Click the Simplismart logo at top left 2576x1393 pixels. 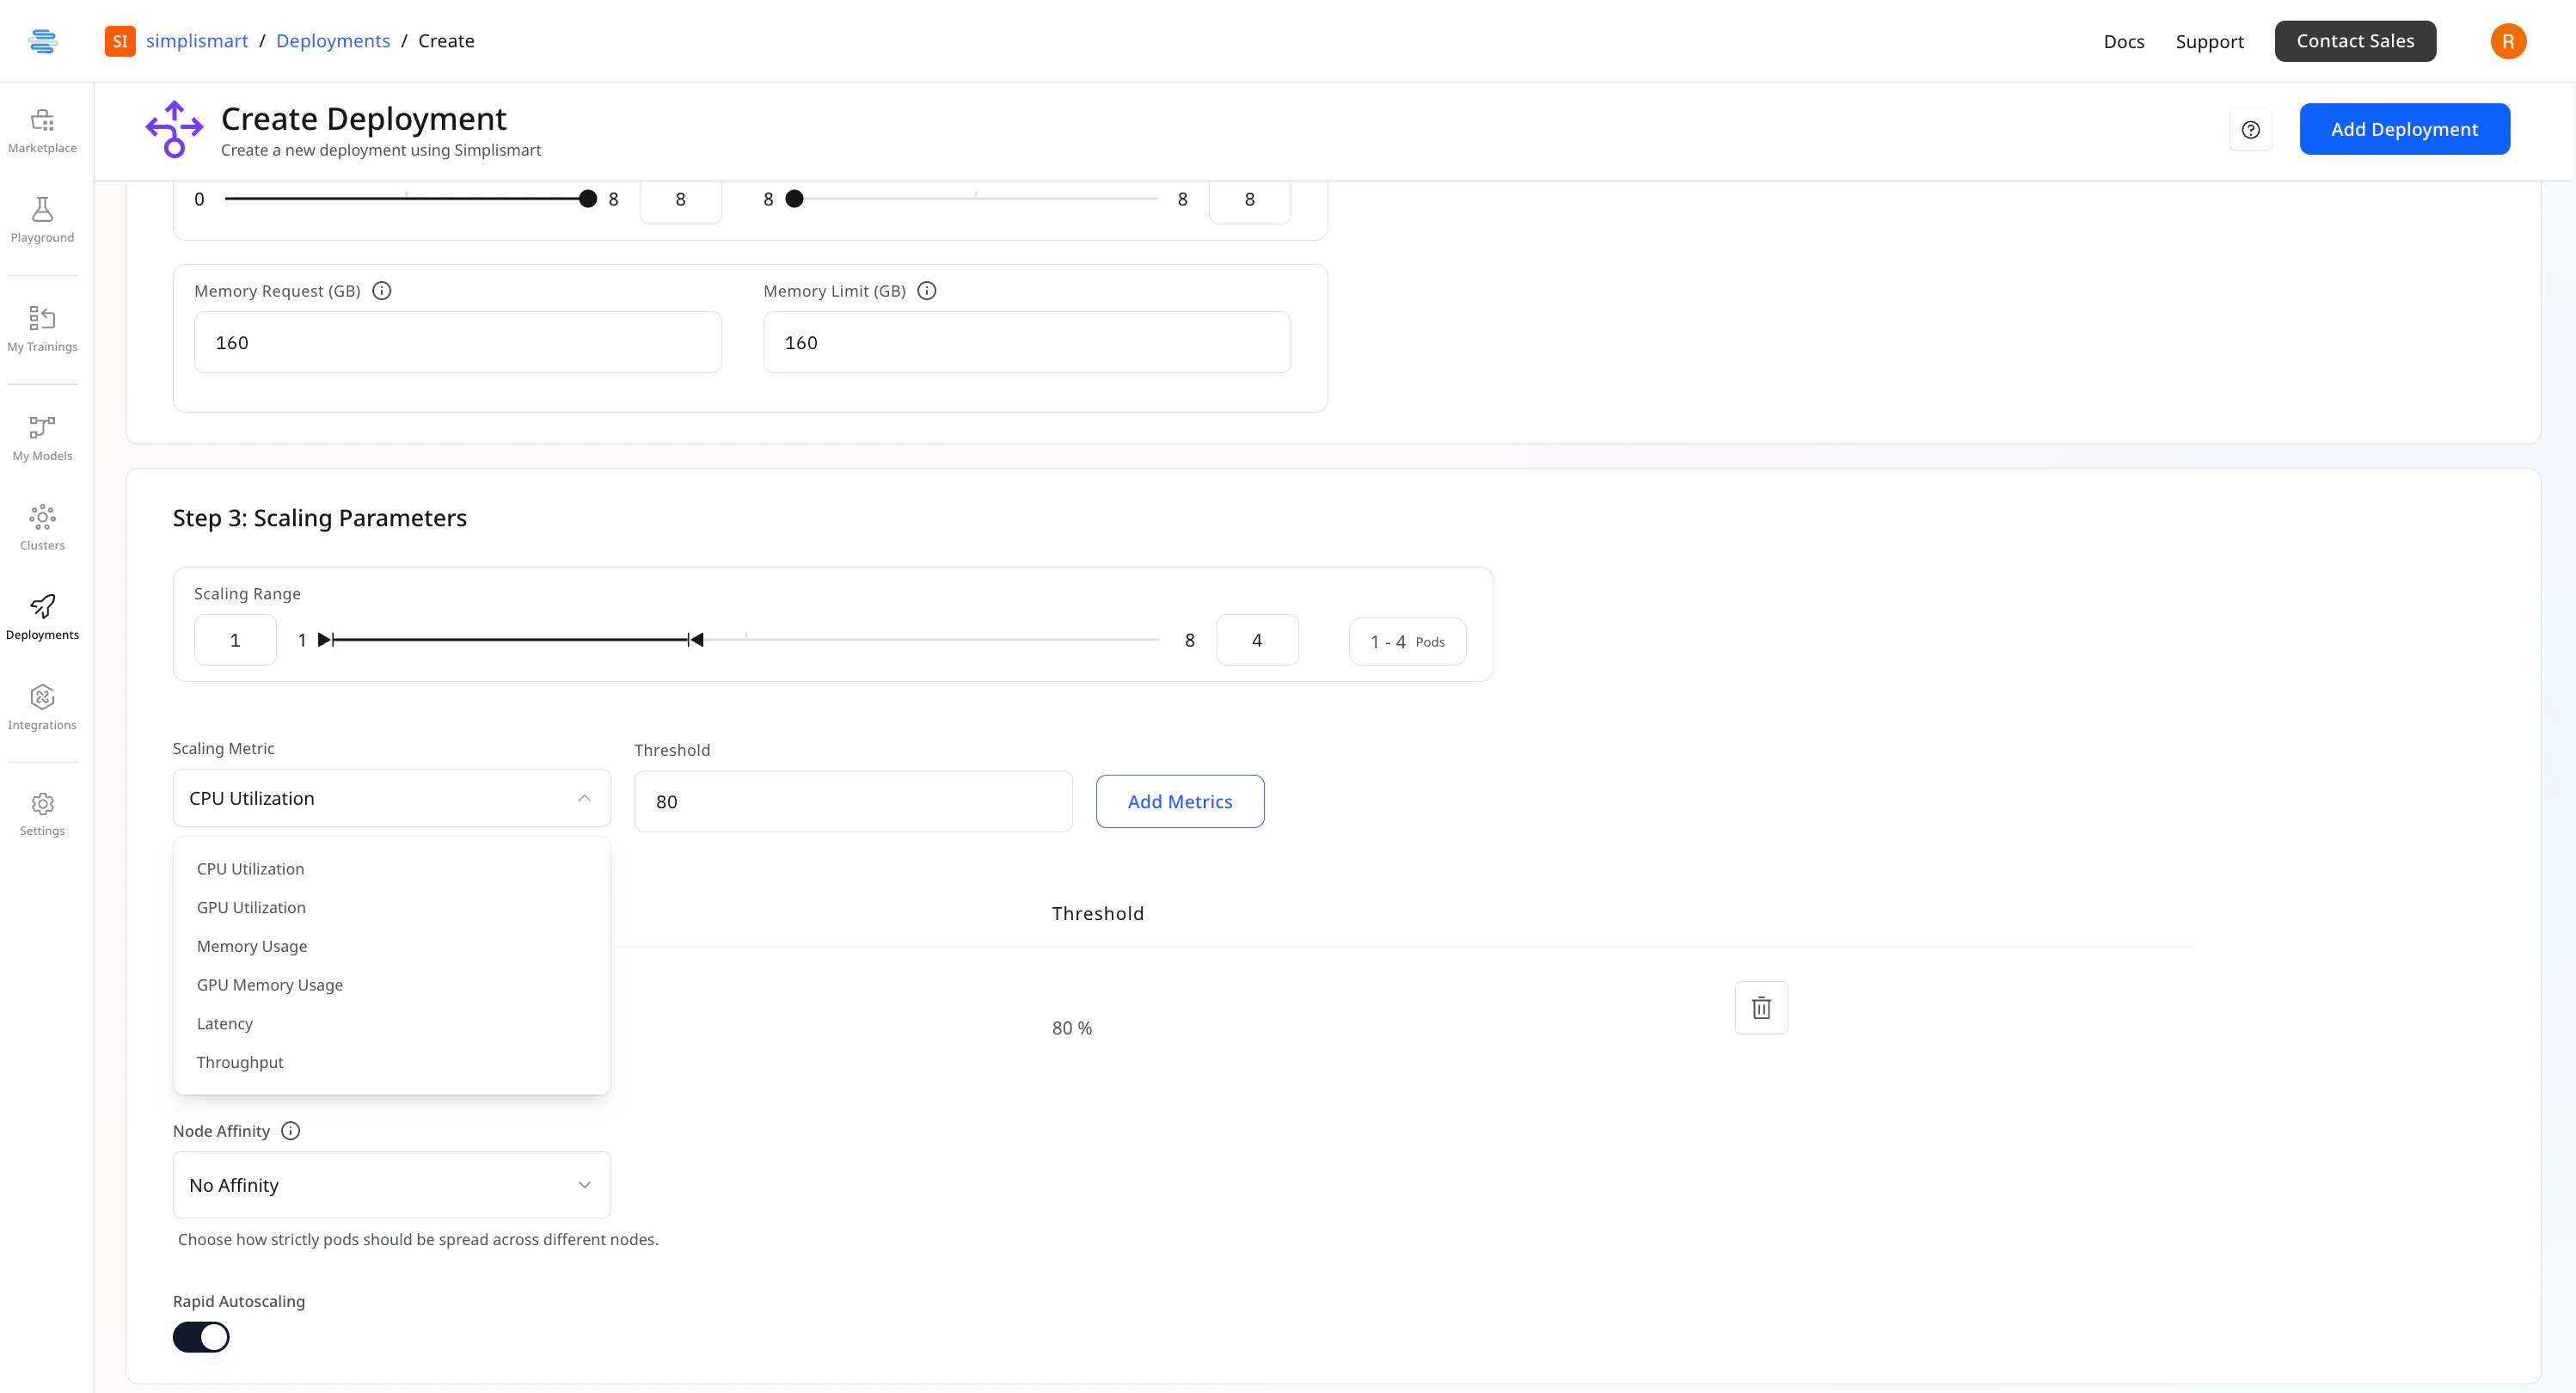(x=42, y=41)
